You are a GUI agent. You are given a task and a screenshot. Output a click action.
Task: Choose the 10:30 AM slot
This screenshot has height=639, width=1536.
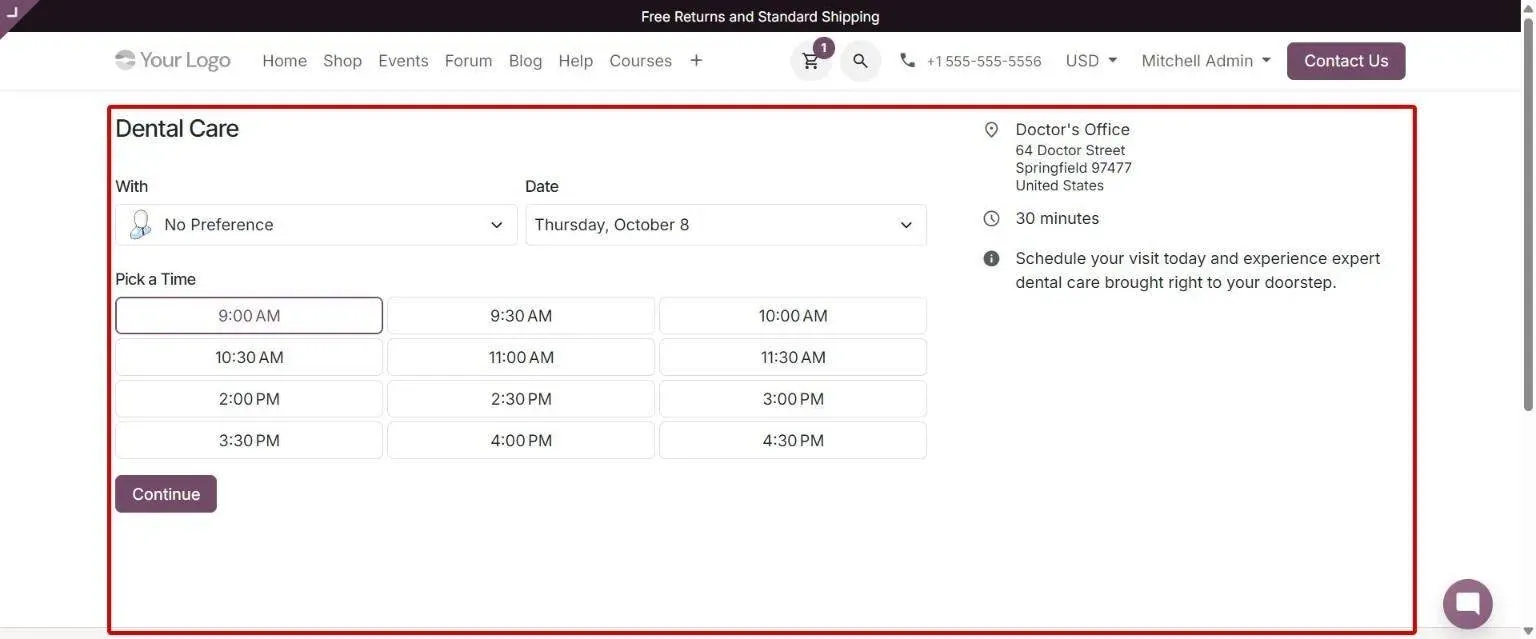249,357
